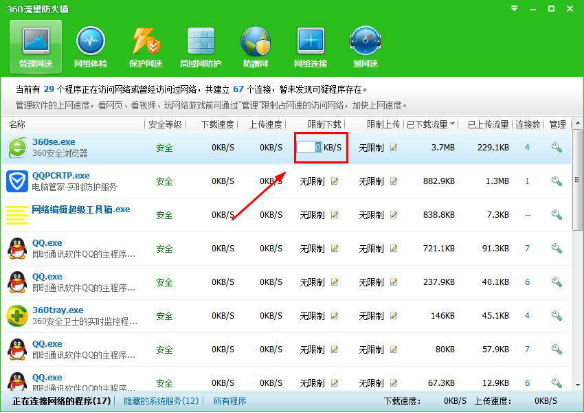584x413 pixels.
Task: Select the 882.9KB downloaded traffic cell
Action: point(439,181)
